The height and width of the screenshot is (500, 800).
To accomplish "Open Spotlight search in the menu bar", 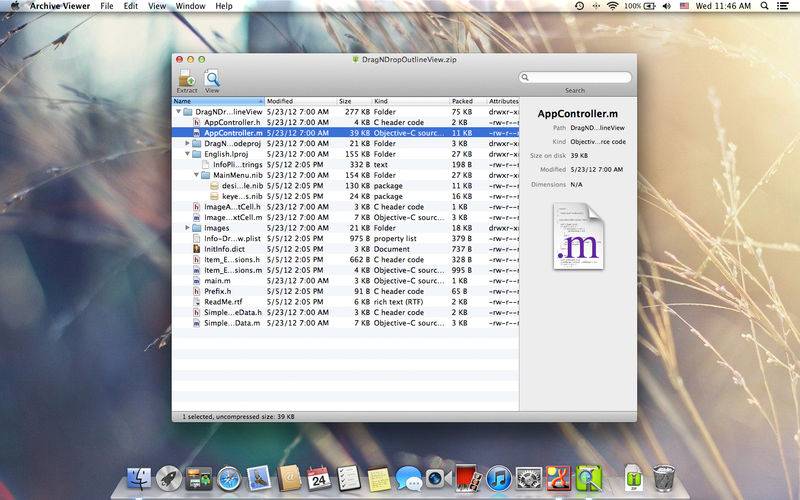I will [x=764, y=6].
